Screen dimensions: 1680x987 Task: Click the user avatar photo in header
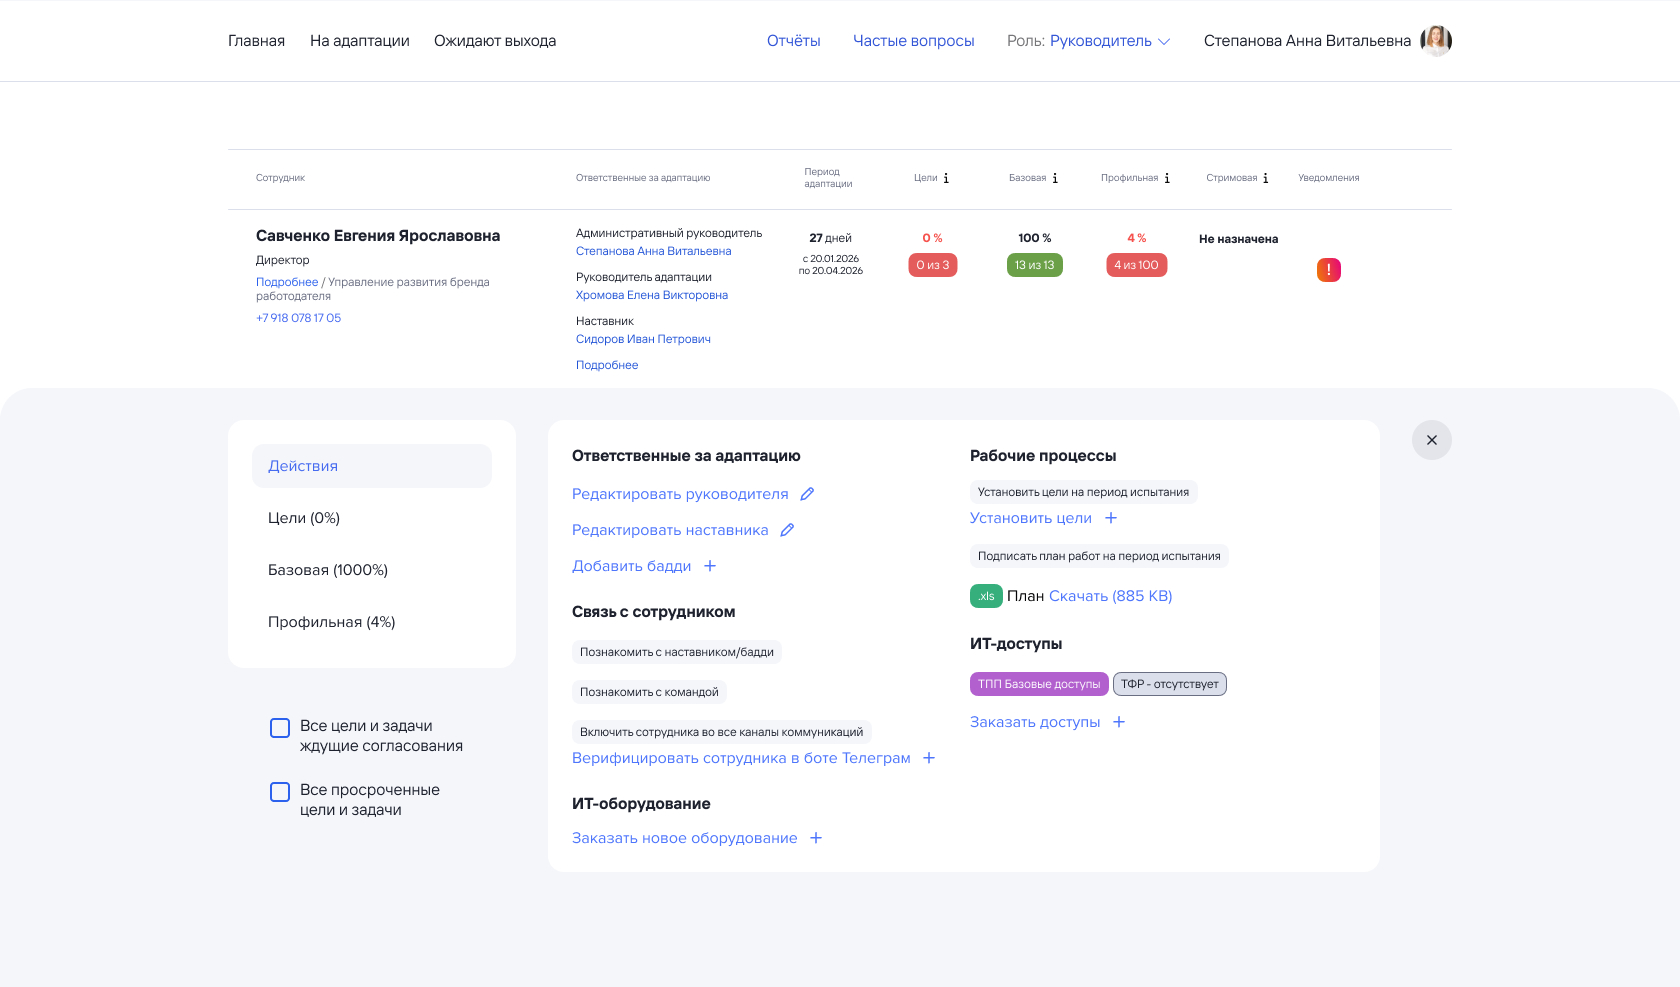click(x=1436, y=41)
